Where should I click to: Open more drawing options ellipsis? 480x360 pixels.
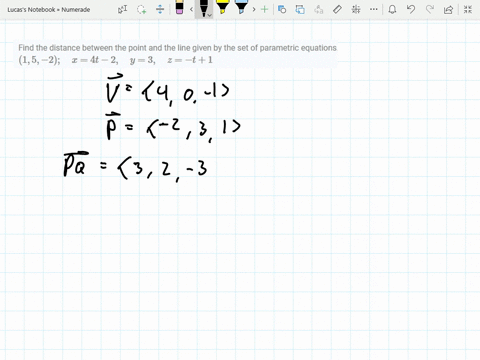pyautogui.click(x=374, y=9)
